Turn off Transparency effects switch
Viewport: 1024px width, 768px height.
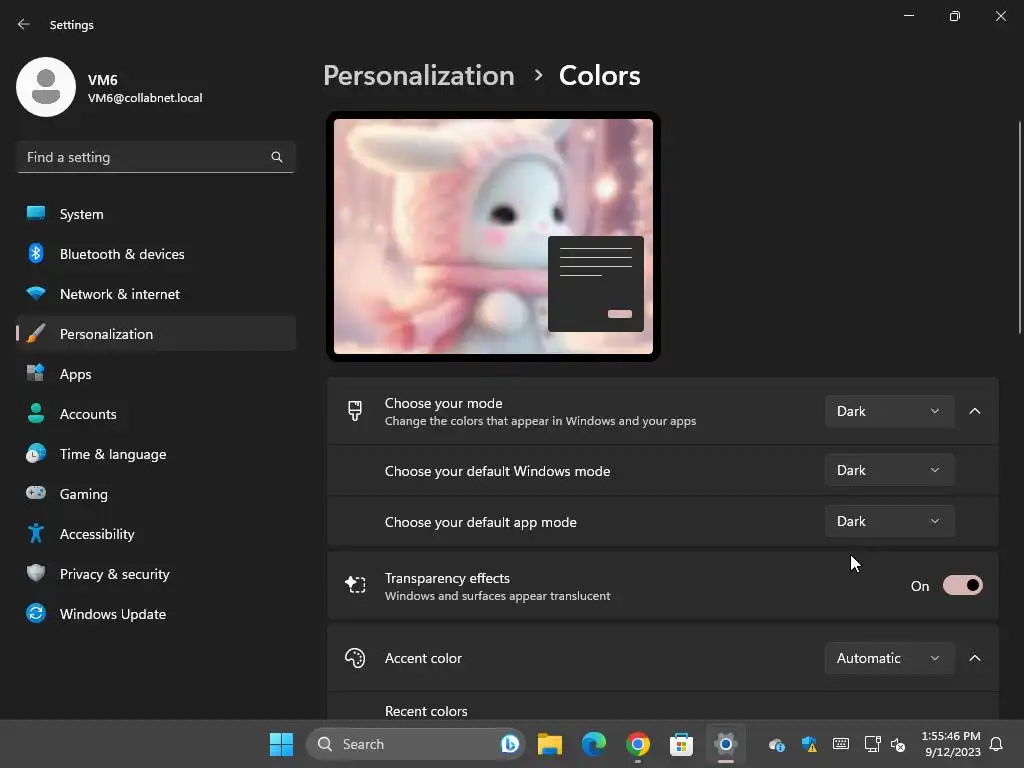click(x=963, y=586)
